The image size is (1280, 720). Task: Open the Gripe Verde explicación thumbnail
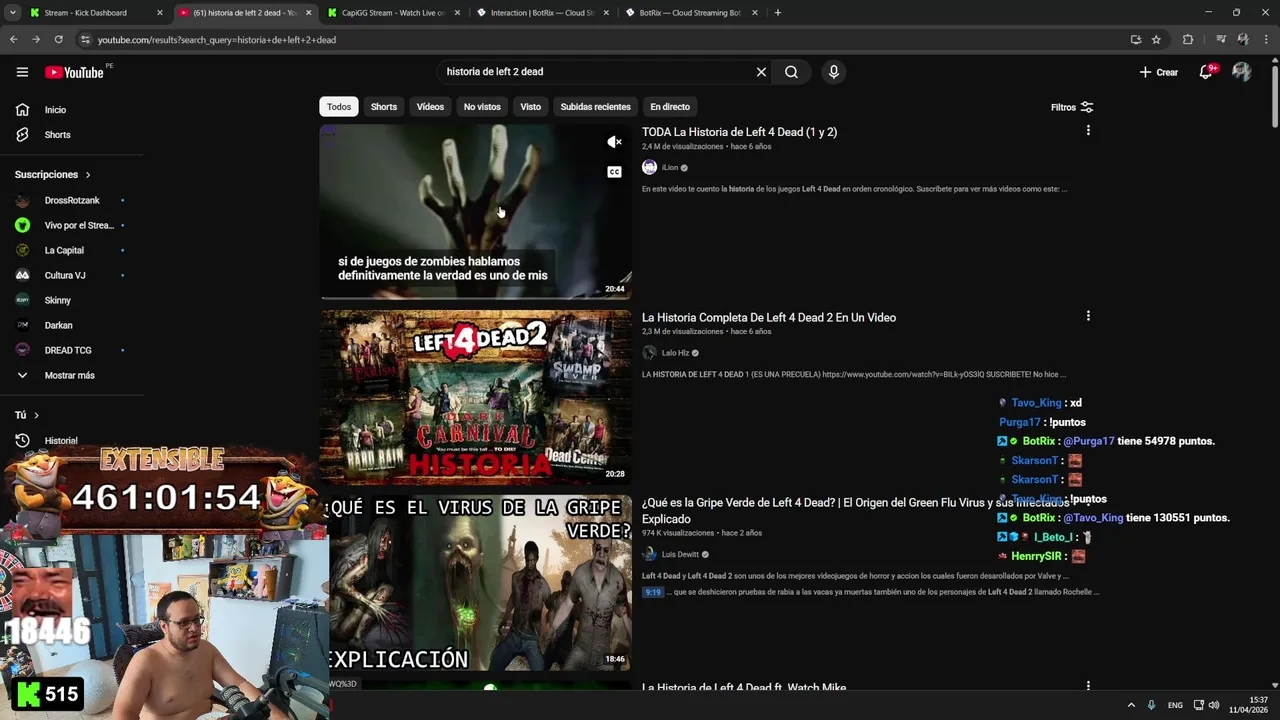pos(476,583)
